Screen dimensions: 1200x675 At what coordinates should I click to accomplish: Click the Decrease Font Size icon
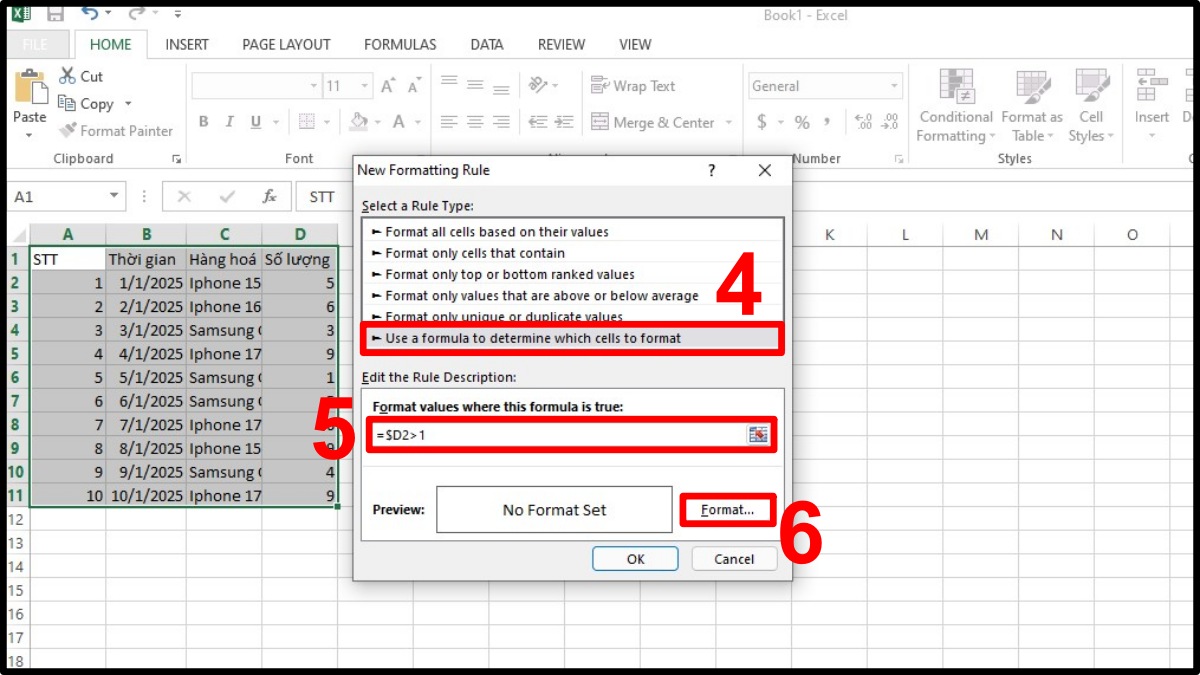pos(413,86)
